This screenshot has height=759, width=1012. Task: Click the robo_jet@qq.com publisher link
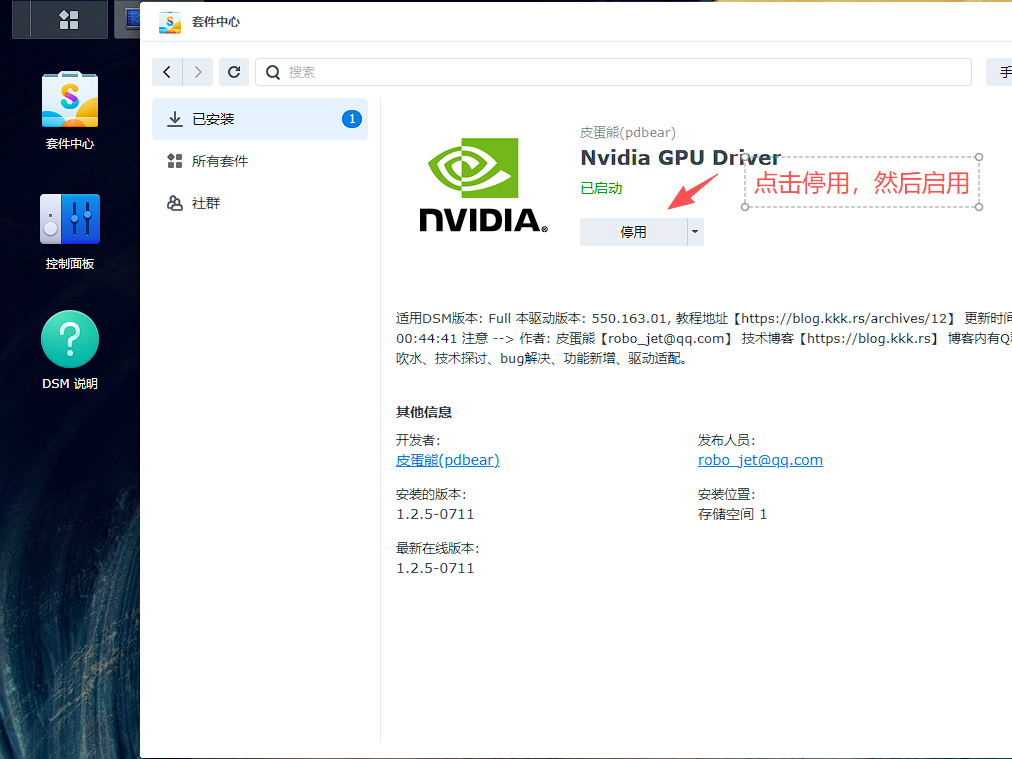760,460
